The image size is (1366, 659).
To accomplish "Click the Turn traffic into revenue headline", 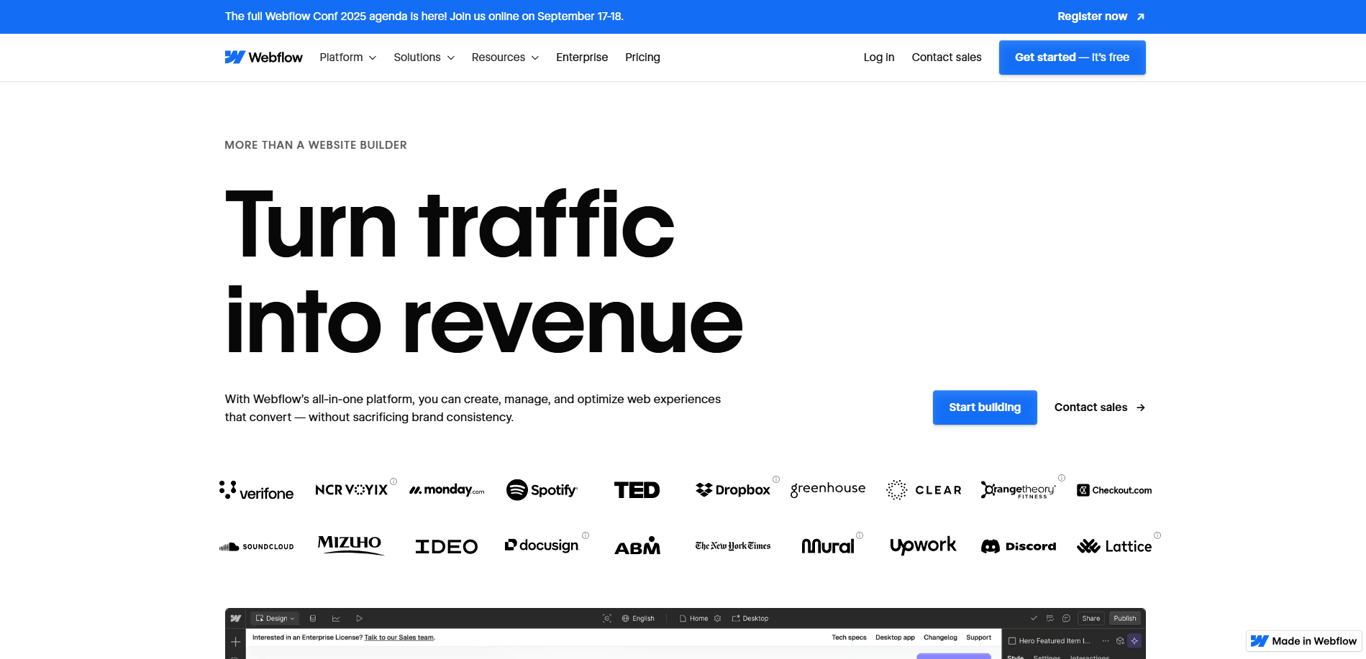I will (x=484, y=272).
